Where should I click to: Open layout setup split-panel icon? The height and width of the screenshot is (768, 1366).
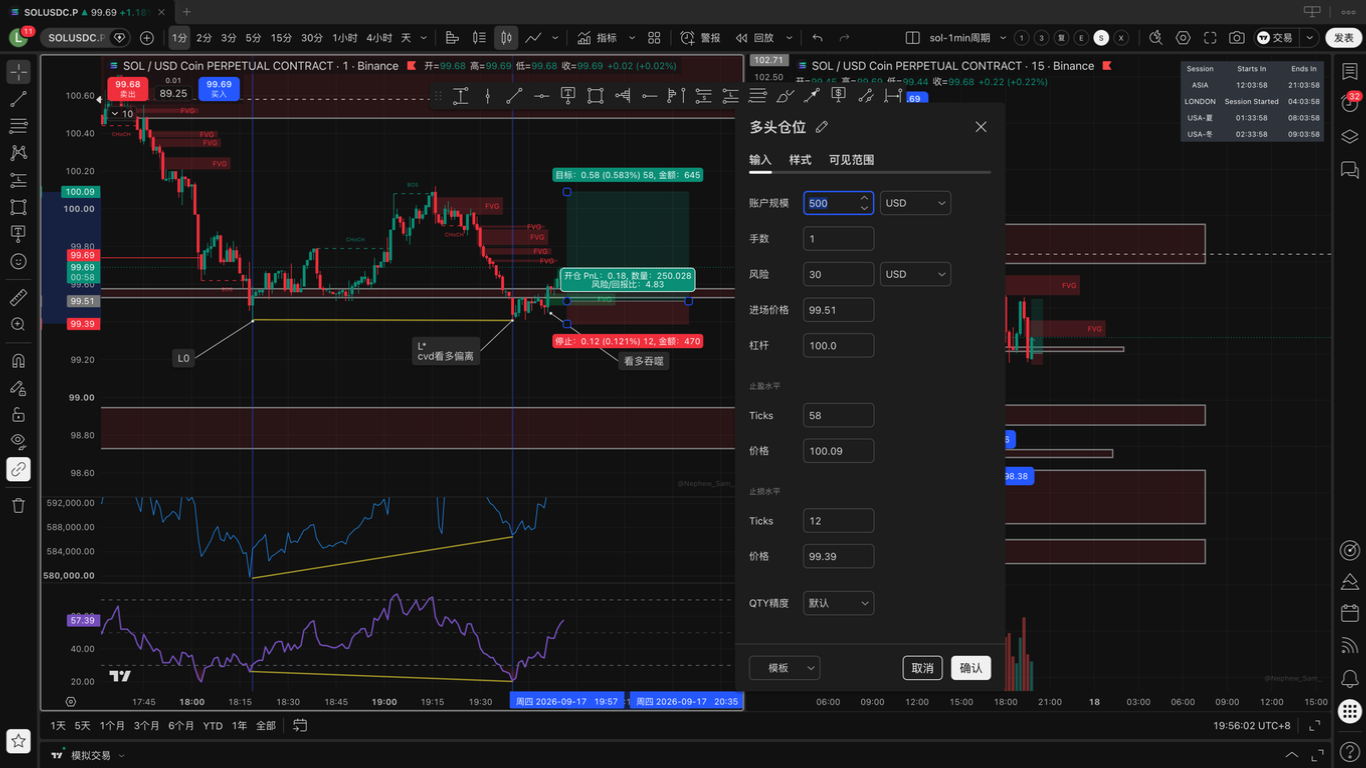[912, 38]
